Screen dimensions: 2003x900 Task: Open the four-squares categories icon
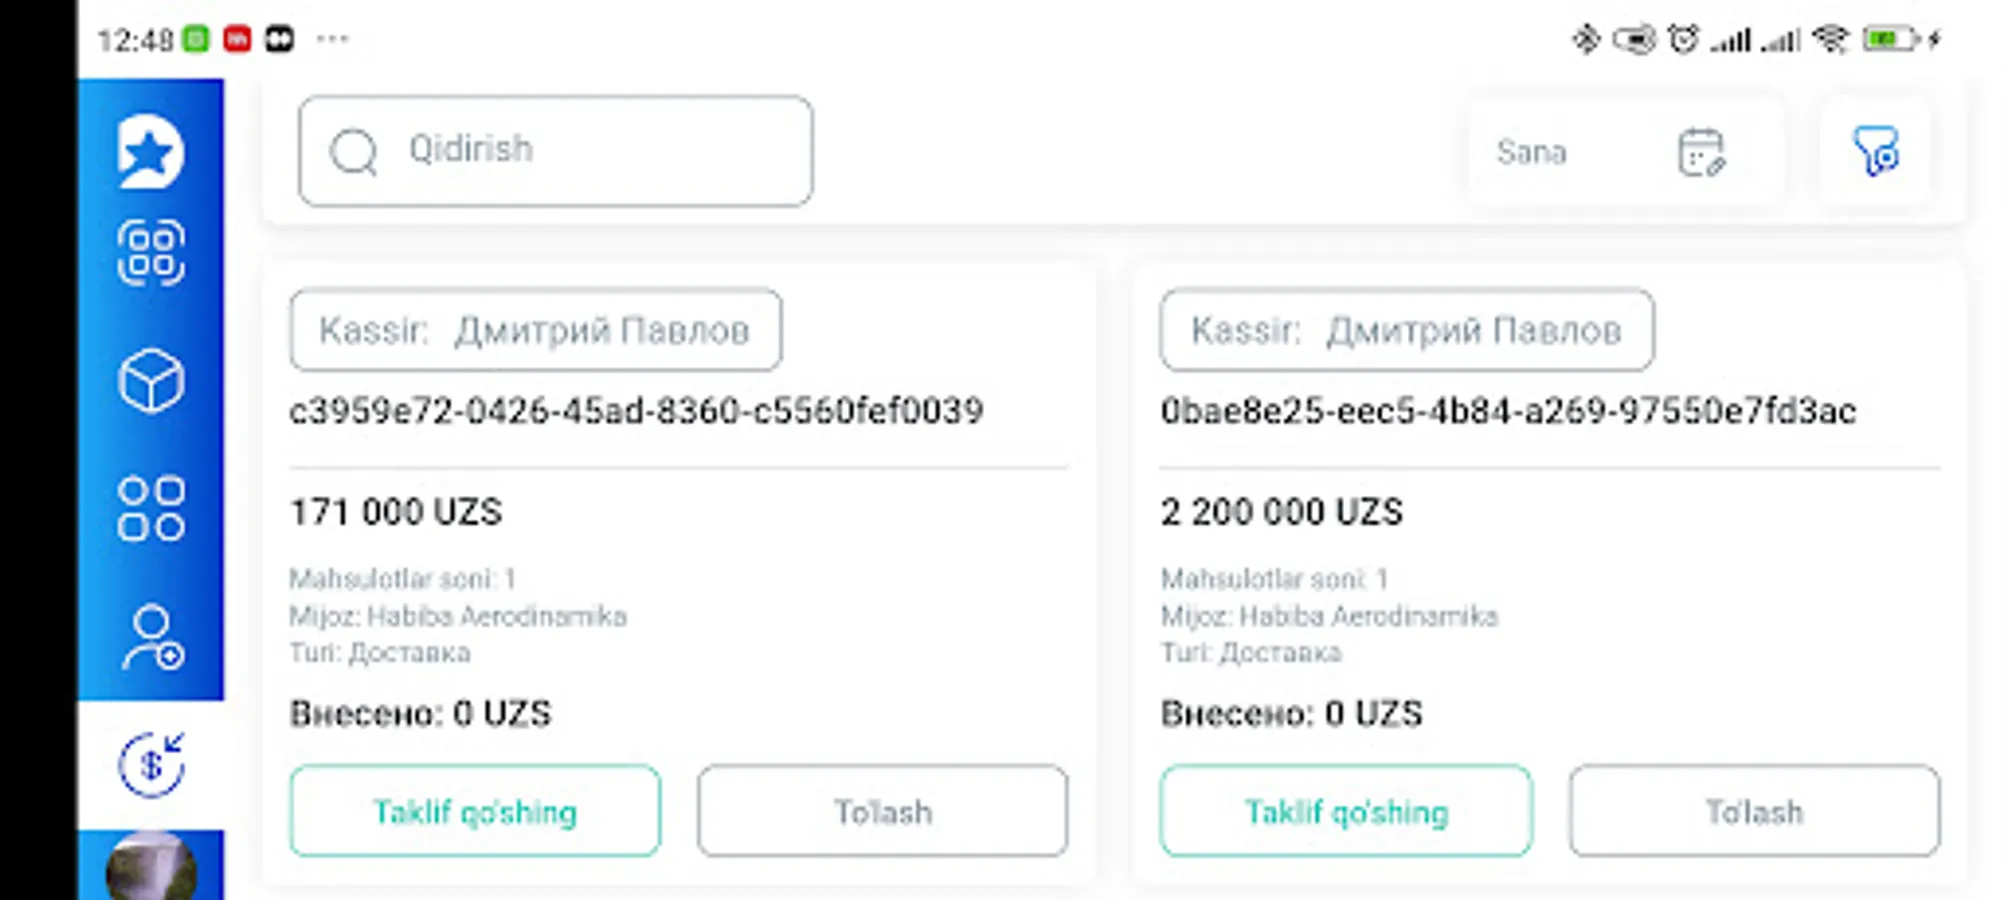click(151, 508)
